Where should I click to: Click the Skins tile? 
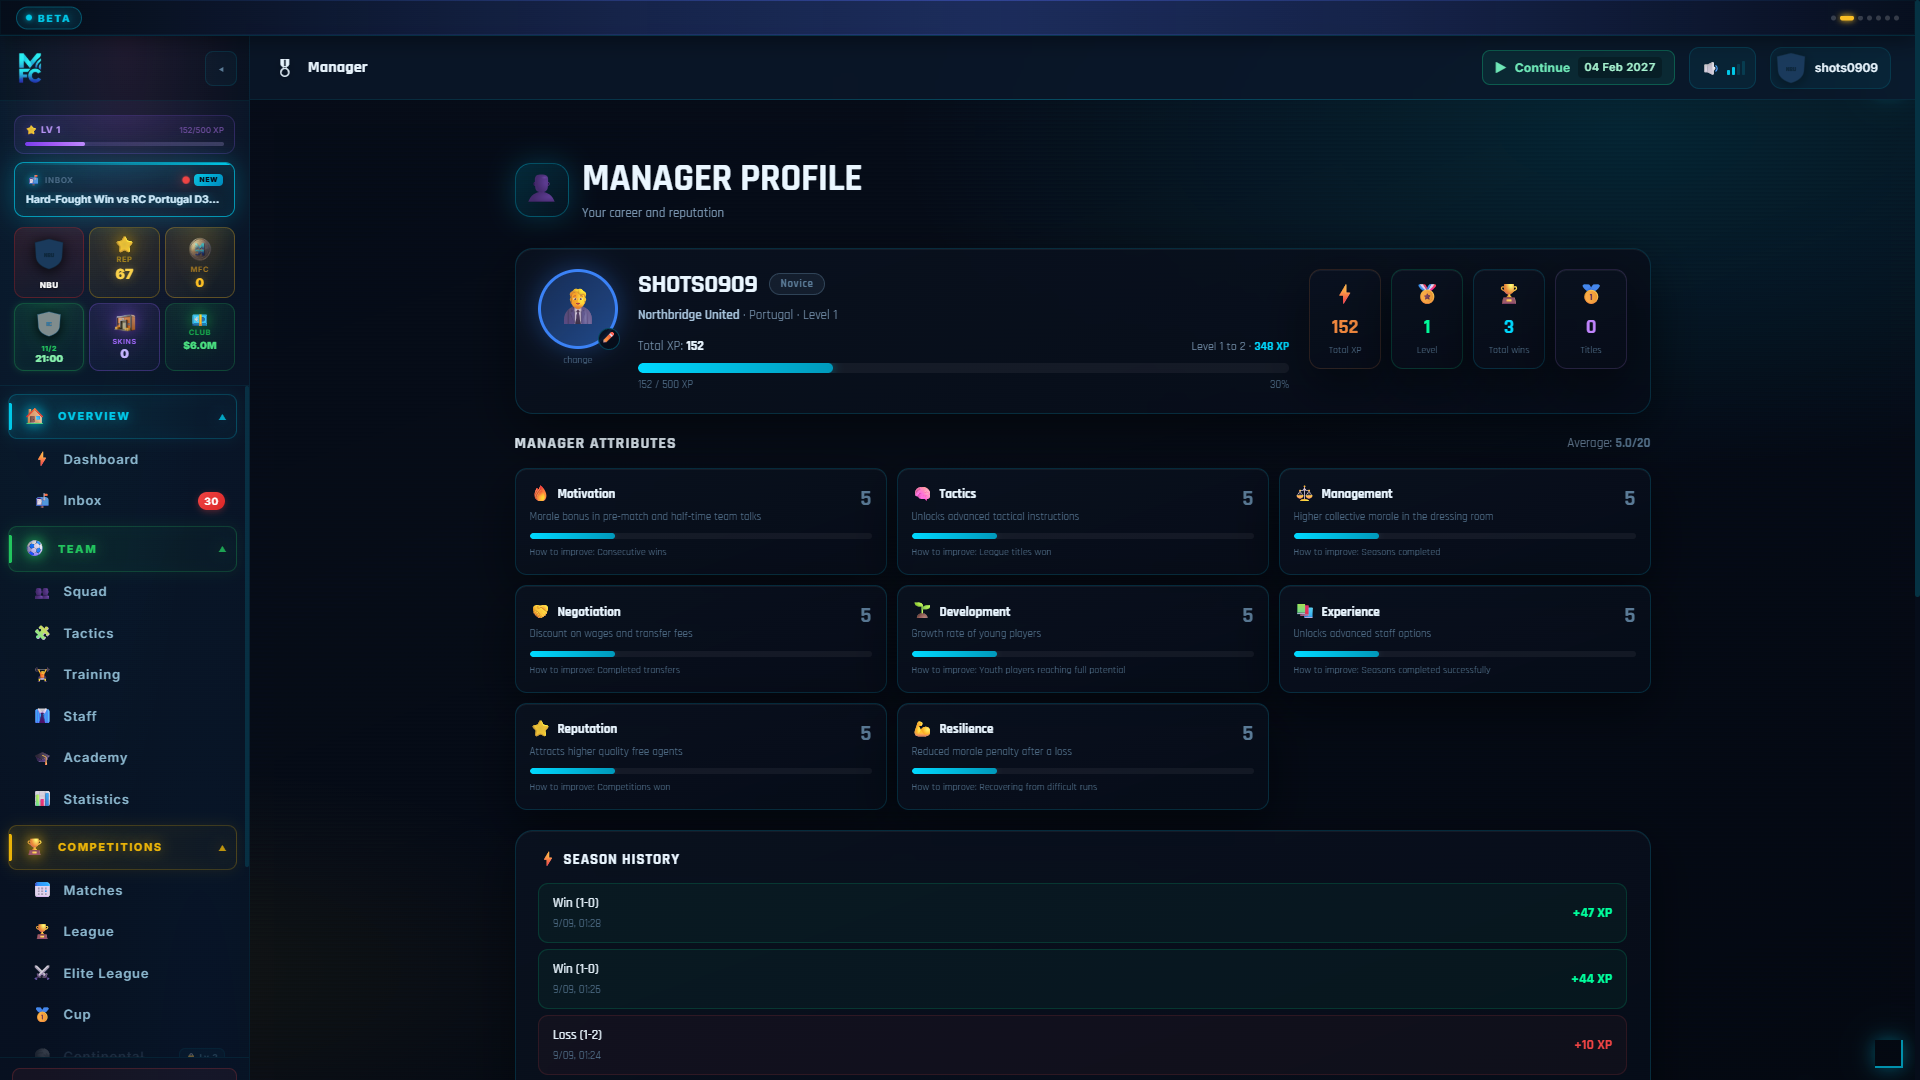124,337
